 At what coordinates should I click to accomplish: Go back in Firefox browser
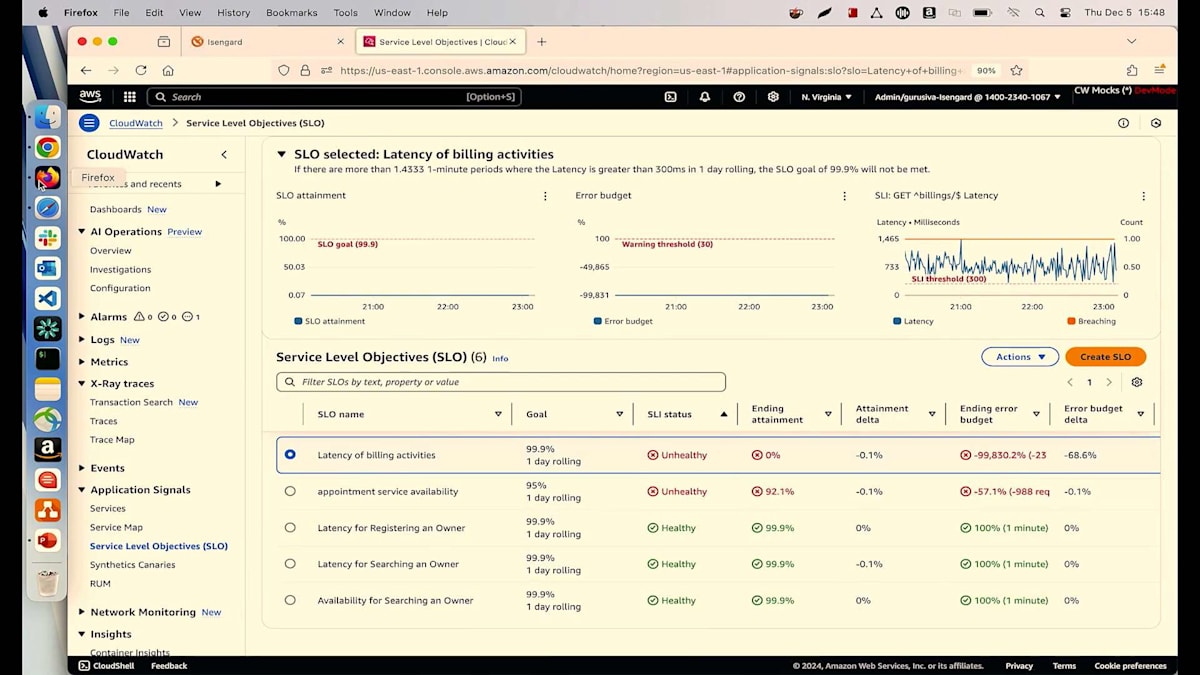tap(86, 70)
